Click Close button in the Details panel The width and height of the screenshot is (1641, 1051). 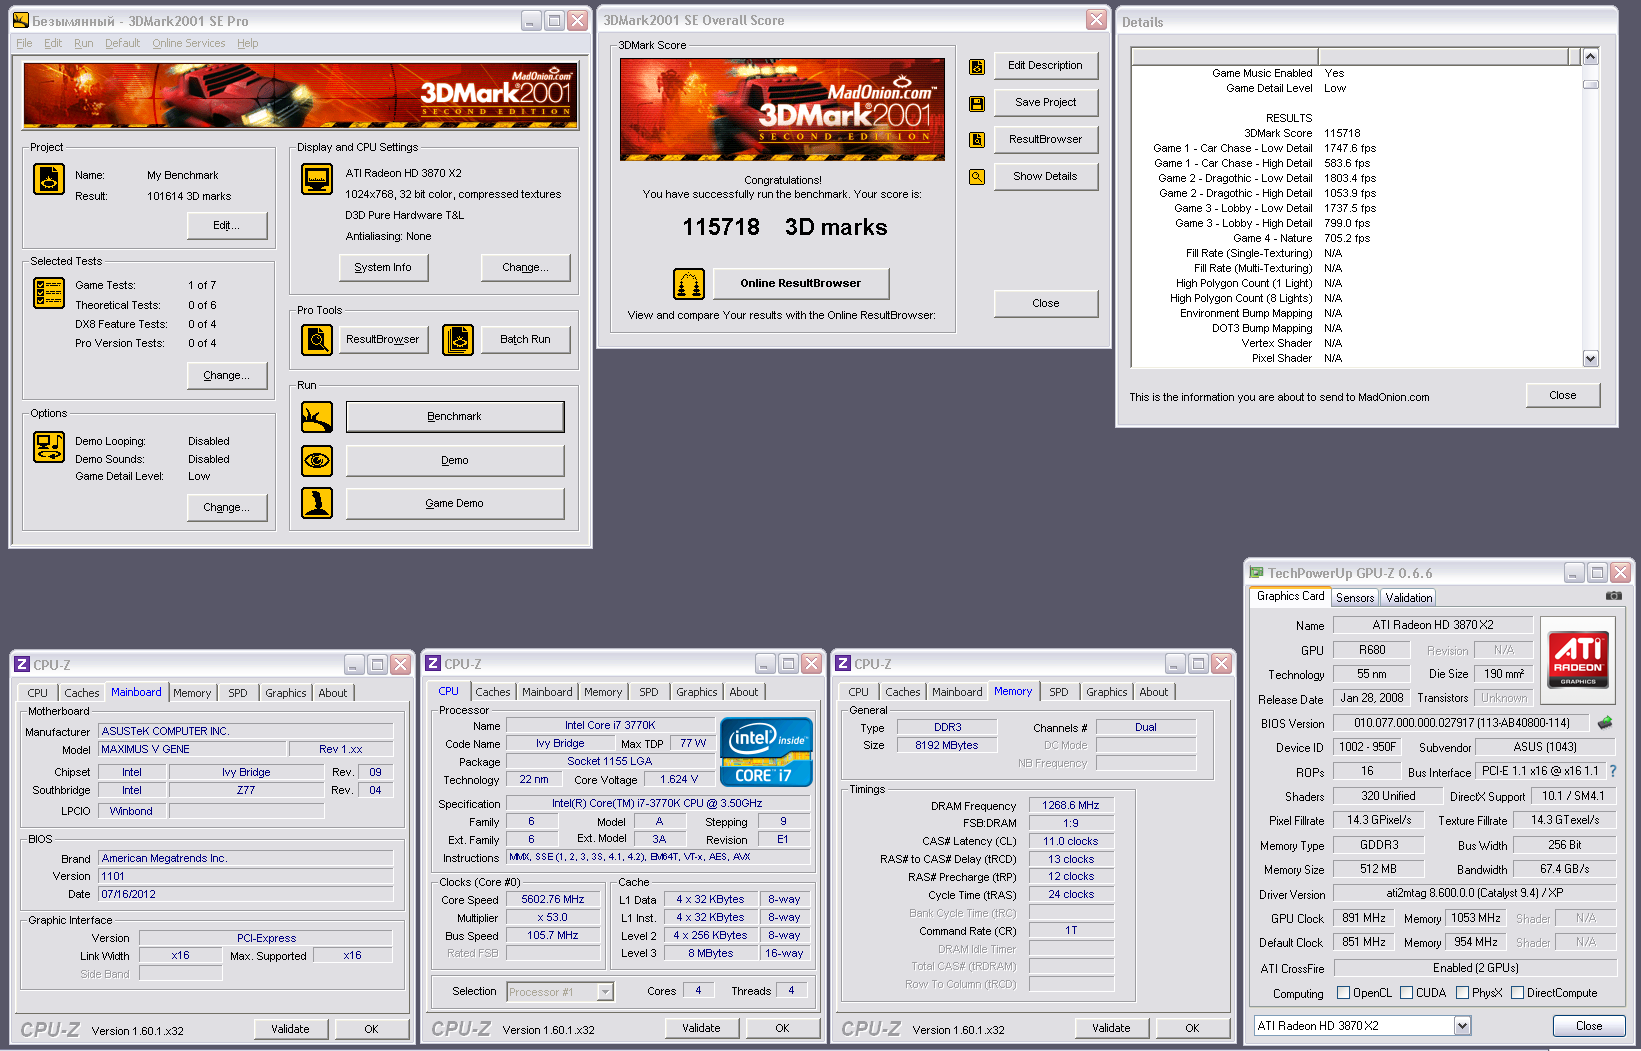pos(1563,396)
